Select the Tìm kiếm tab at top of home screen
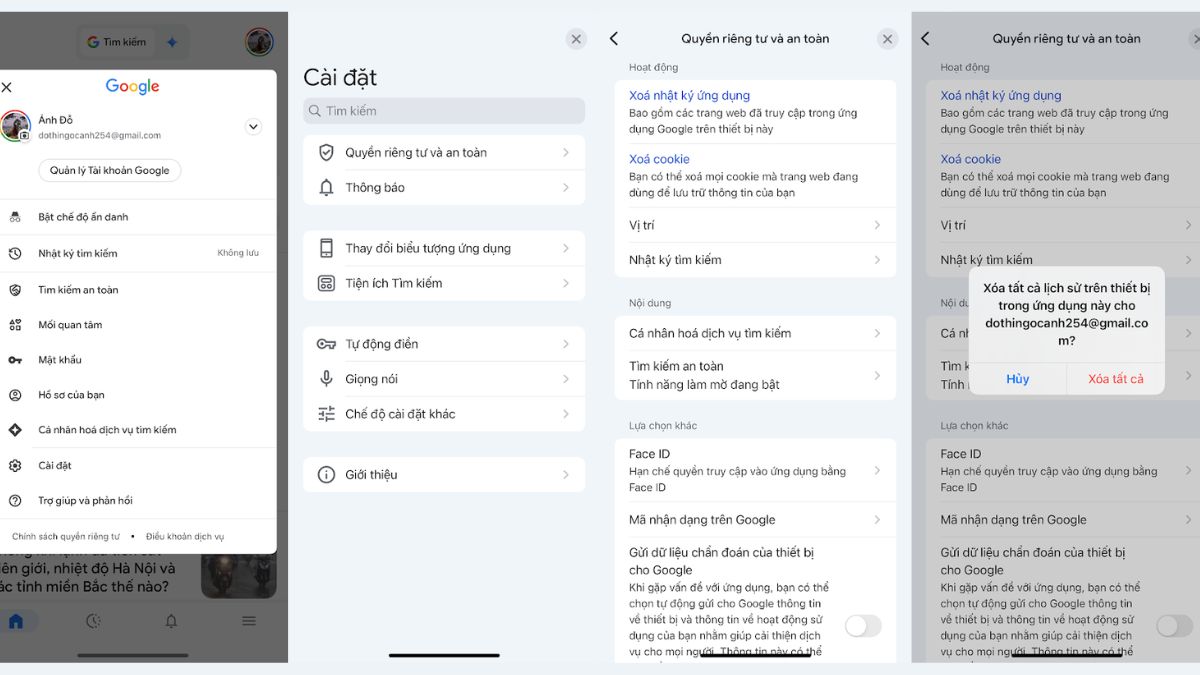Image resolution: width=1200 pixels, height=675 pixels. pos(116,42)
